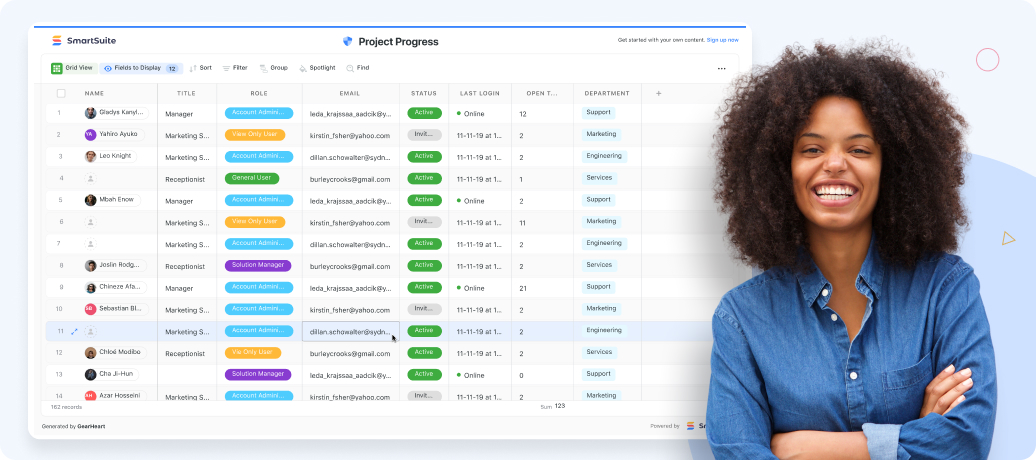Click the STATUS column header
Screen dimensions: 1036x460
(424, 94)
